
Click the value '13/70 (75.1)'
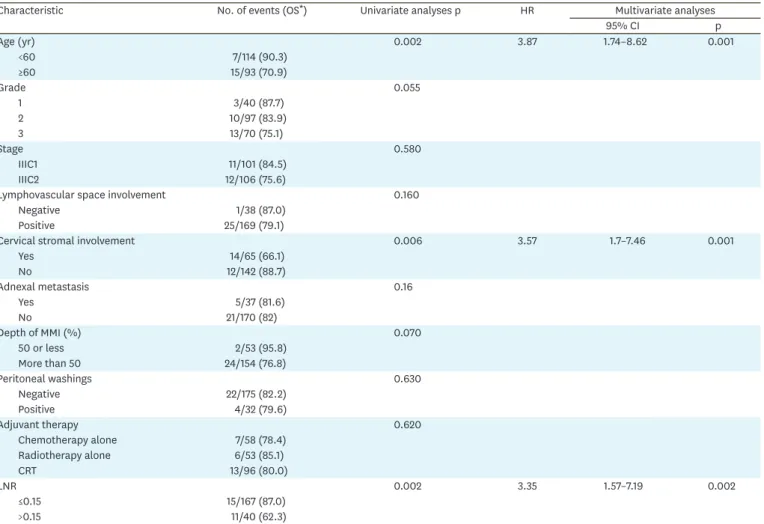pyautogui.click(x=256, y=134)
